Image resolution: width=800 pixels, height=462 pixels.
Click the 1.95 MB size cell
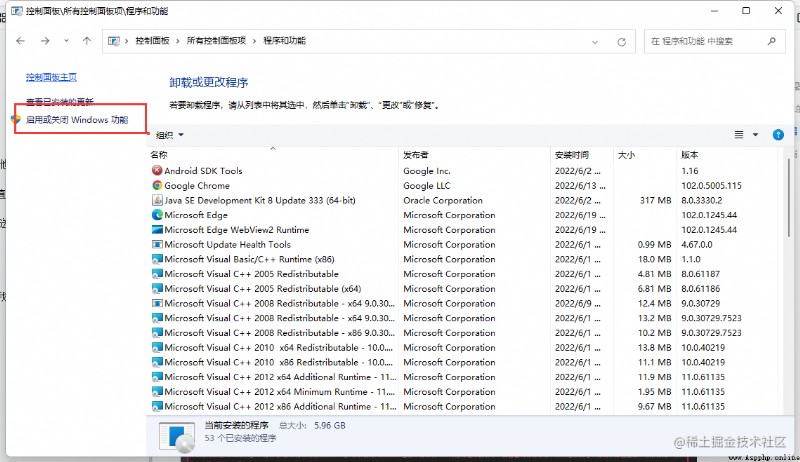[655, 392]
